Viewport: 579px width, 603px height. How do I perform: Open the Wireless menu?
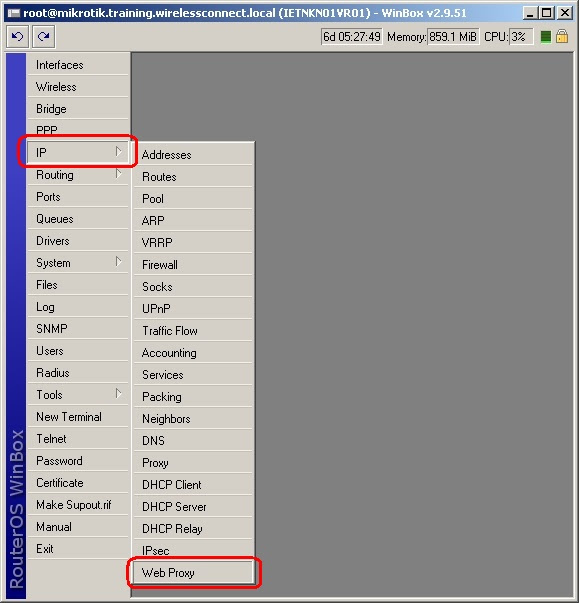[x=78, y=87]
